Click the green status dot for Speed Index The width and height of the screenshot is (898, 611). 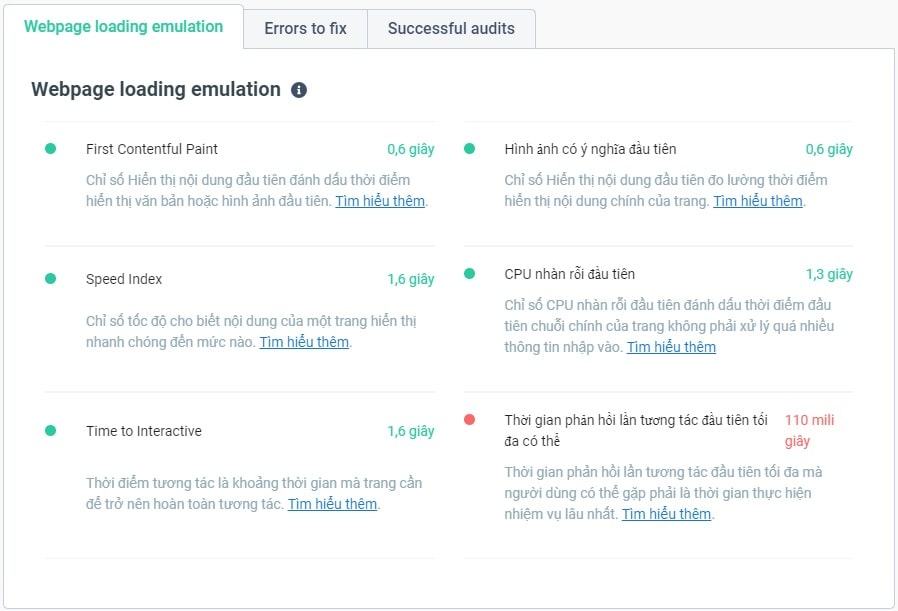point(50,279)
